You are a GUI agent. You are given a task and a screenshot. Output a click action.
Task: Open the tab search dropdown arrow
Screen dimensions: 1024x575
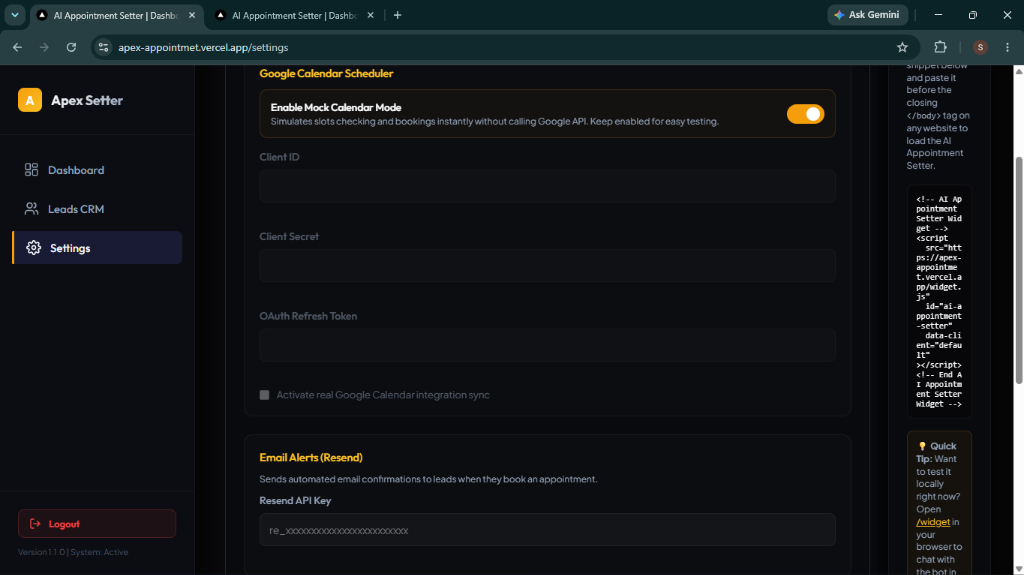point(14,15)
